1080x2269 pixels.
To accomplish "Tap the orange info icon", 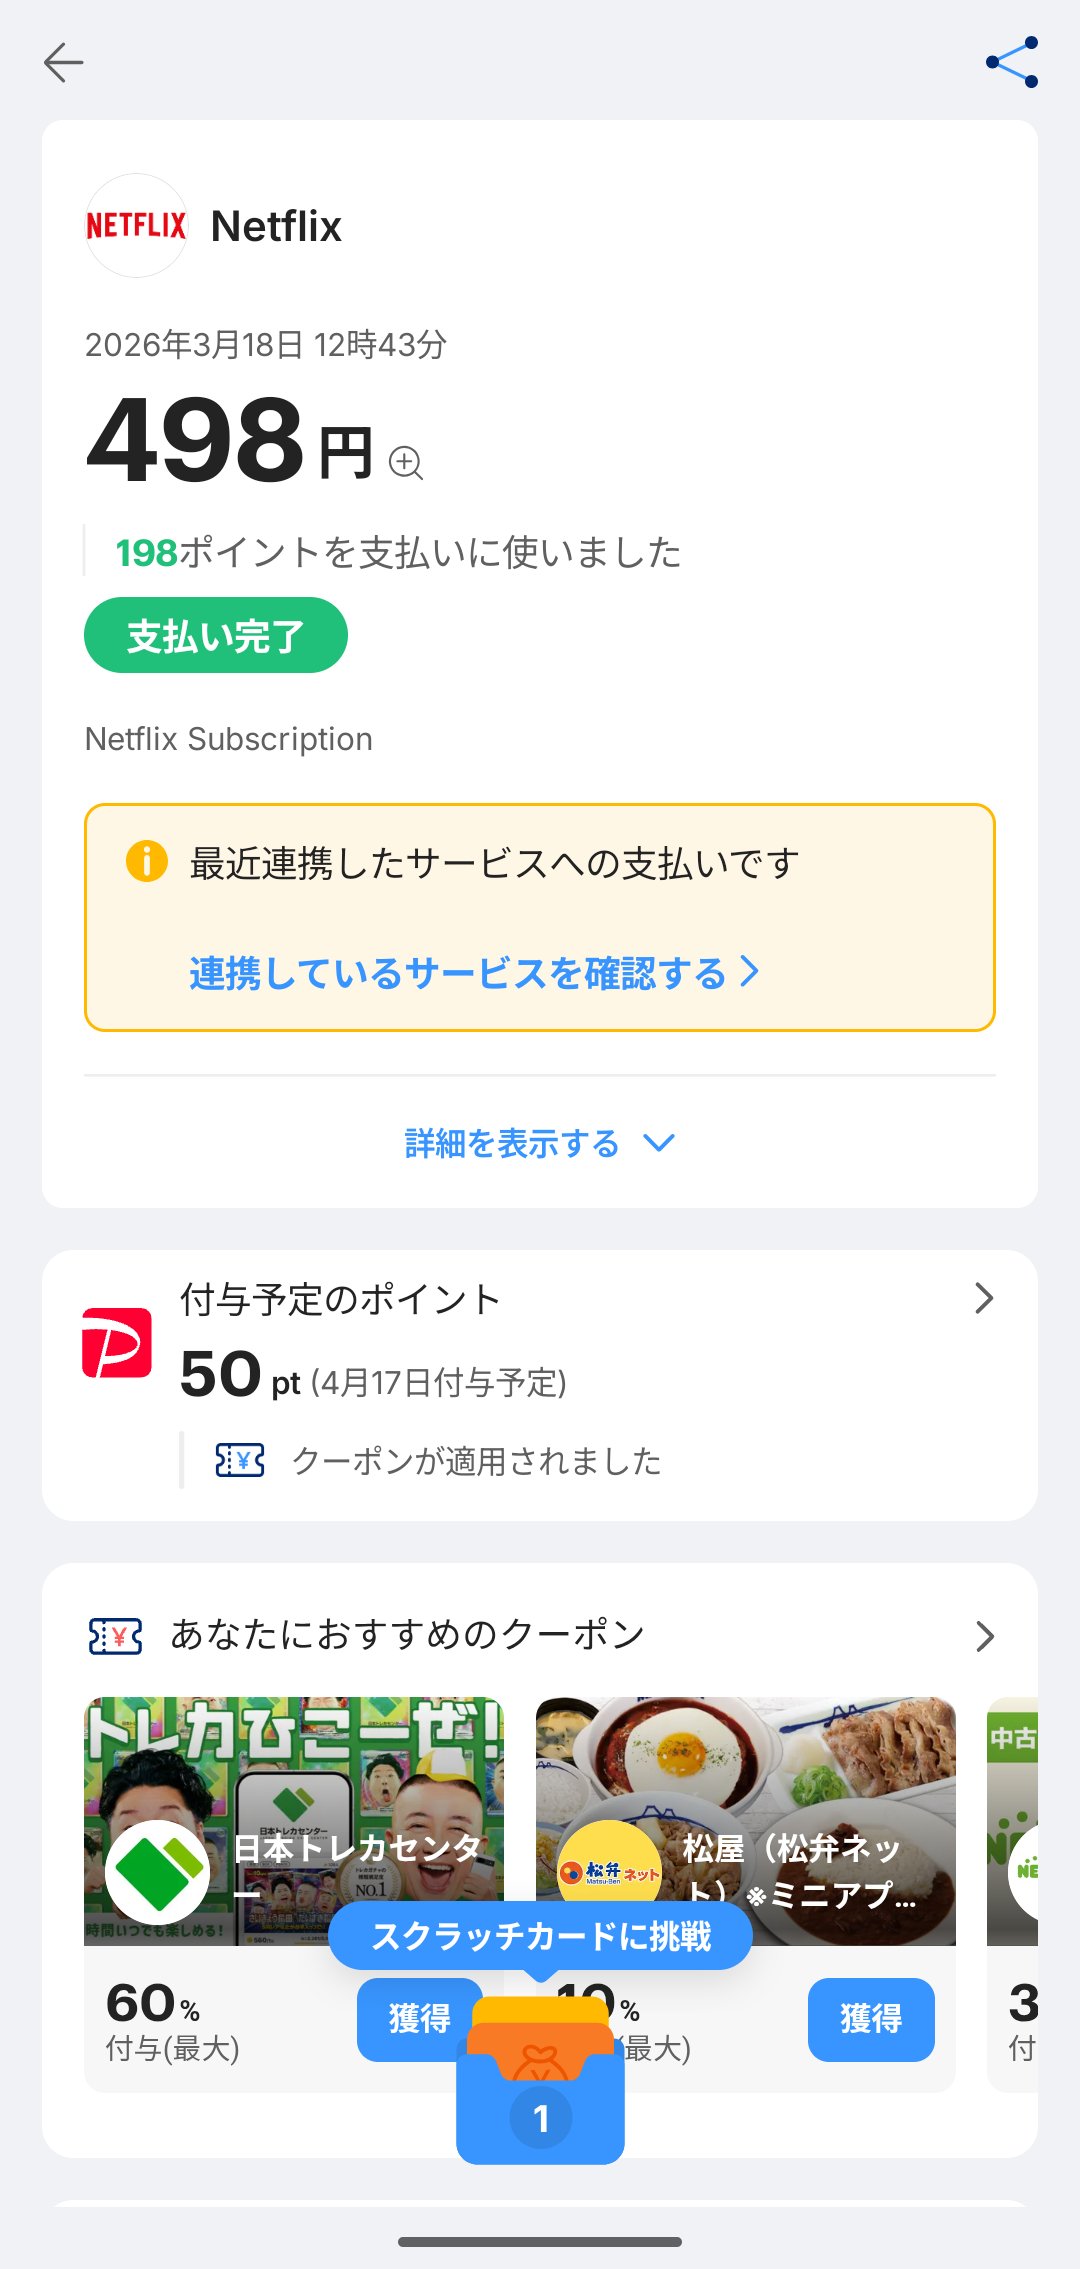I will click(146, 861).
